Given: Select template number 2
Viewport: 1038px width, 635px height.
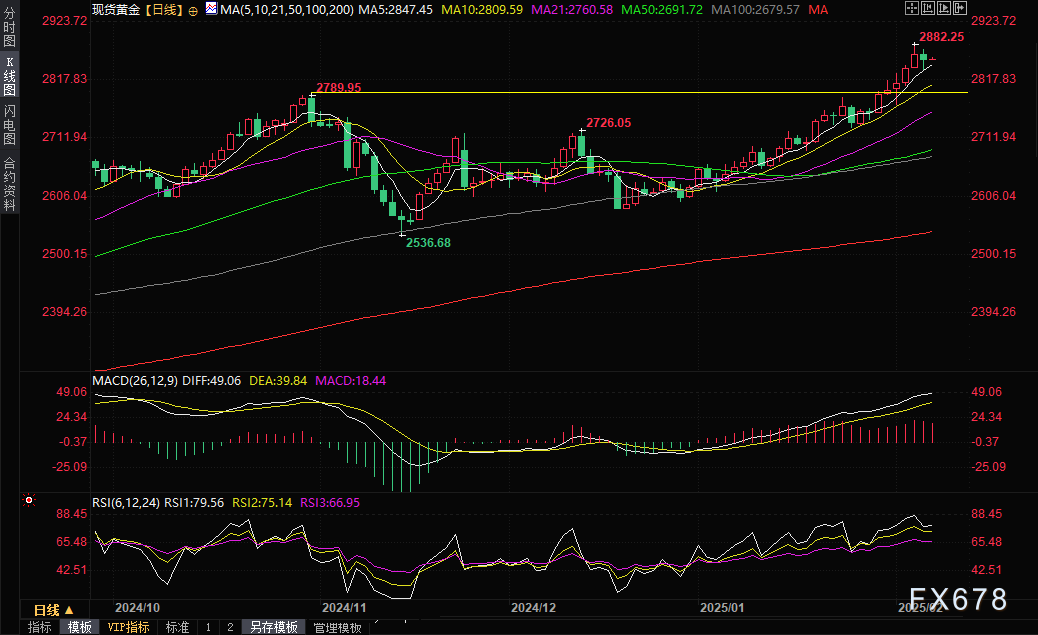Looking at the screenshot, I should [230, 628].
